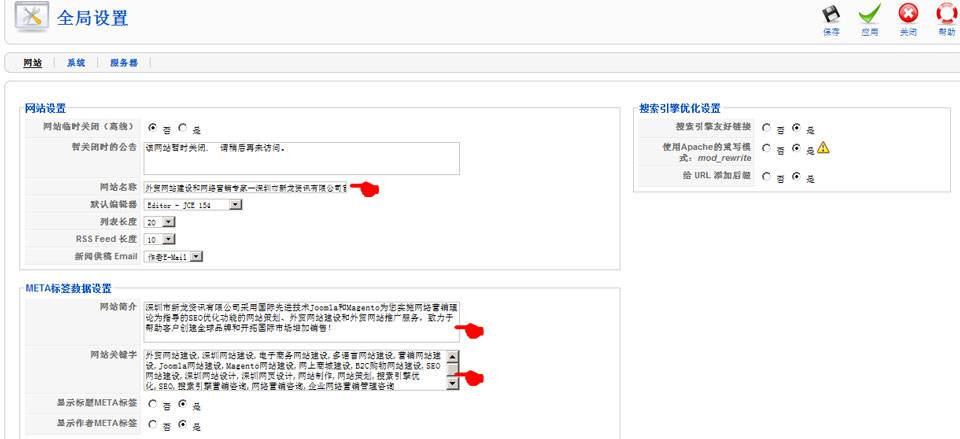Switch to the 系统 tab
Image resolution: width=960 pixels, height=439 pixels.
pyautogui.click(x=76, y=62)
